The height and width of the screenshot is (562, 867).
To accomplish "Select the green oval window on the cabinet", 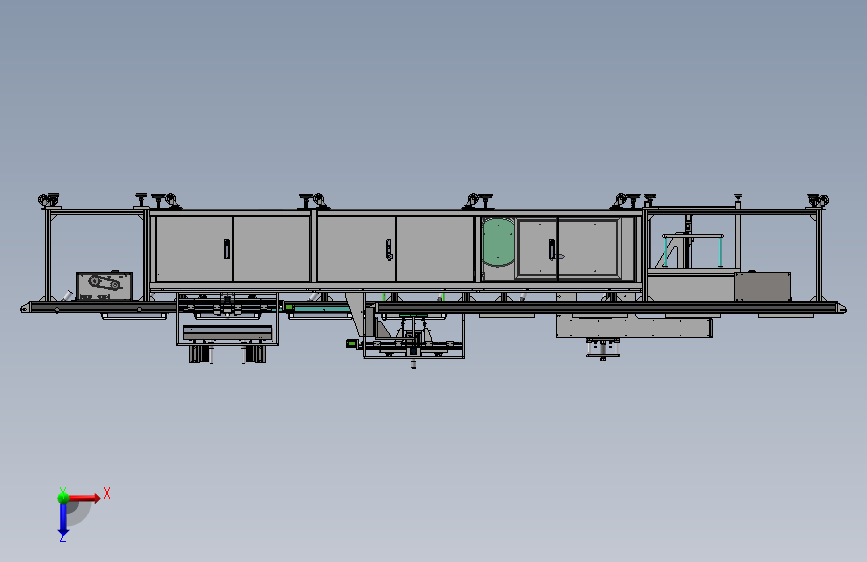I will (x=498, y=242).
